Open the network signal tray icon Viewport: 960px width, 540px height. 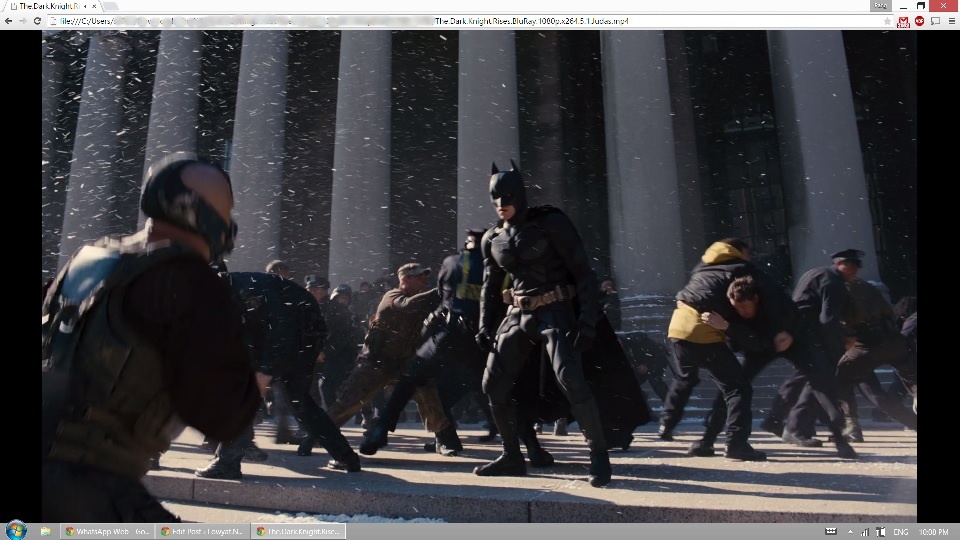(864, 531)
